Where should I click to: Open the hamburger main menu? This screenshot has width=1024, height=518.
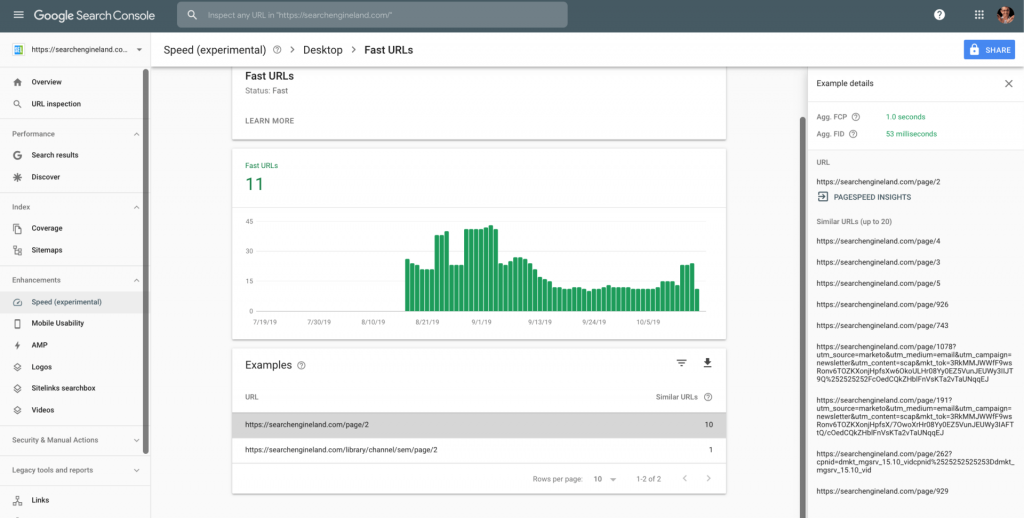18,14
